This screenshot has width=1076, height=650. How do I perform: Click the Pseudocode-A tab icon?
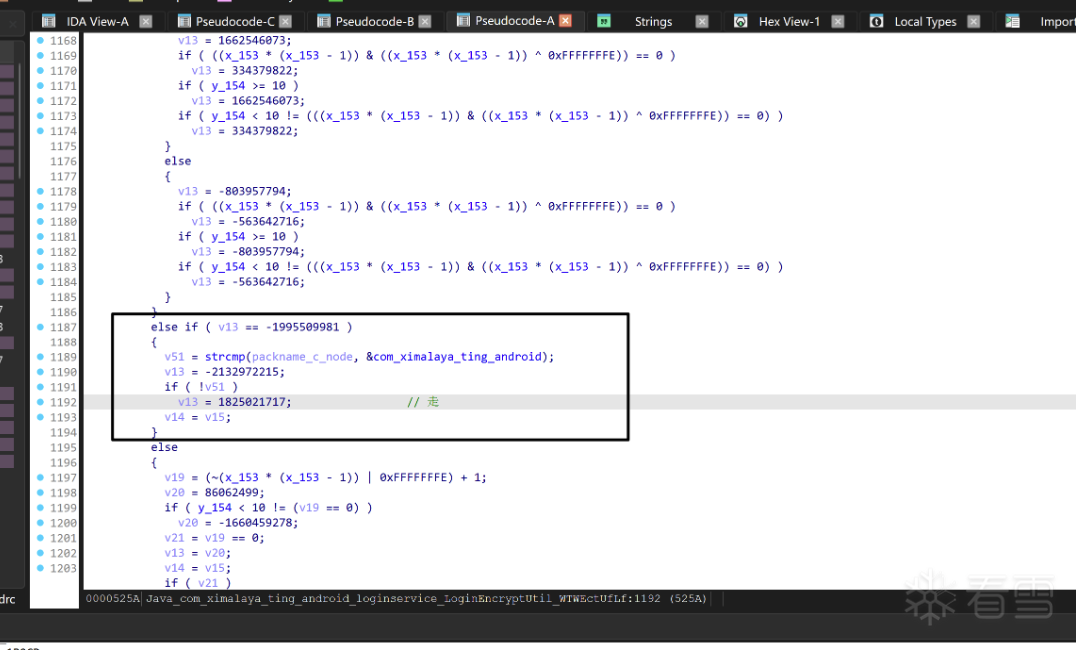[463, 21]
